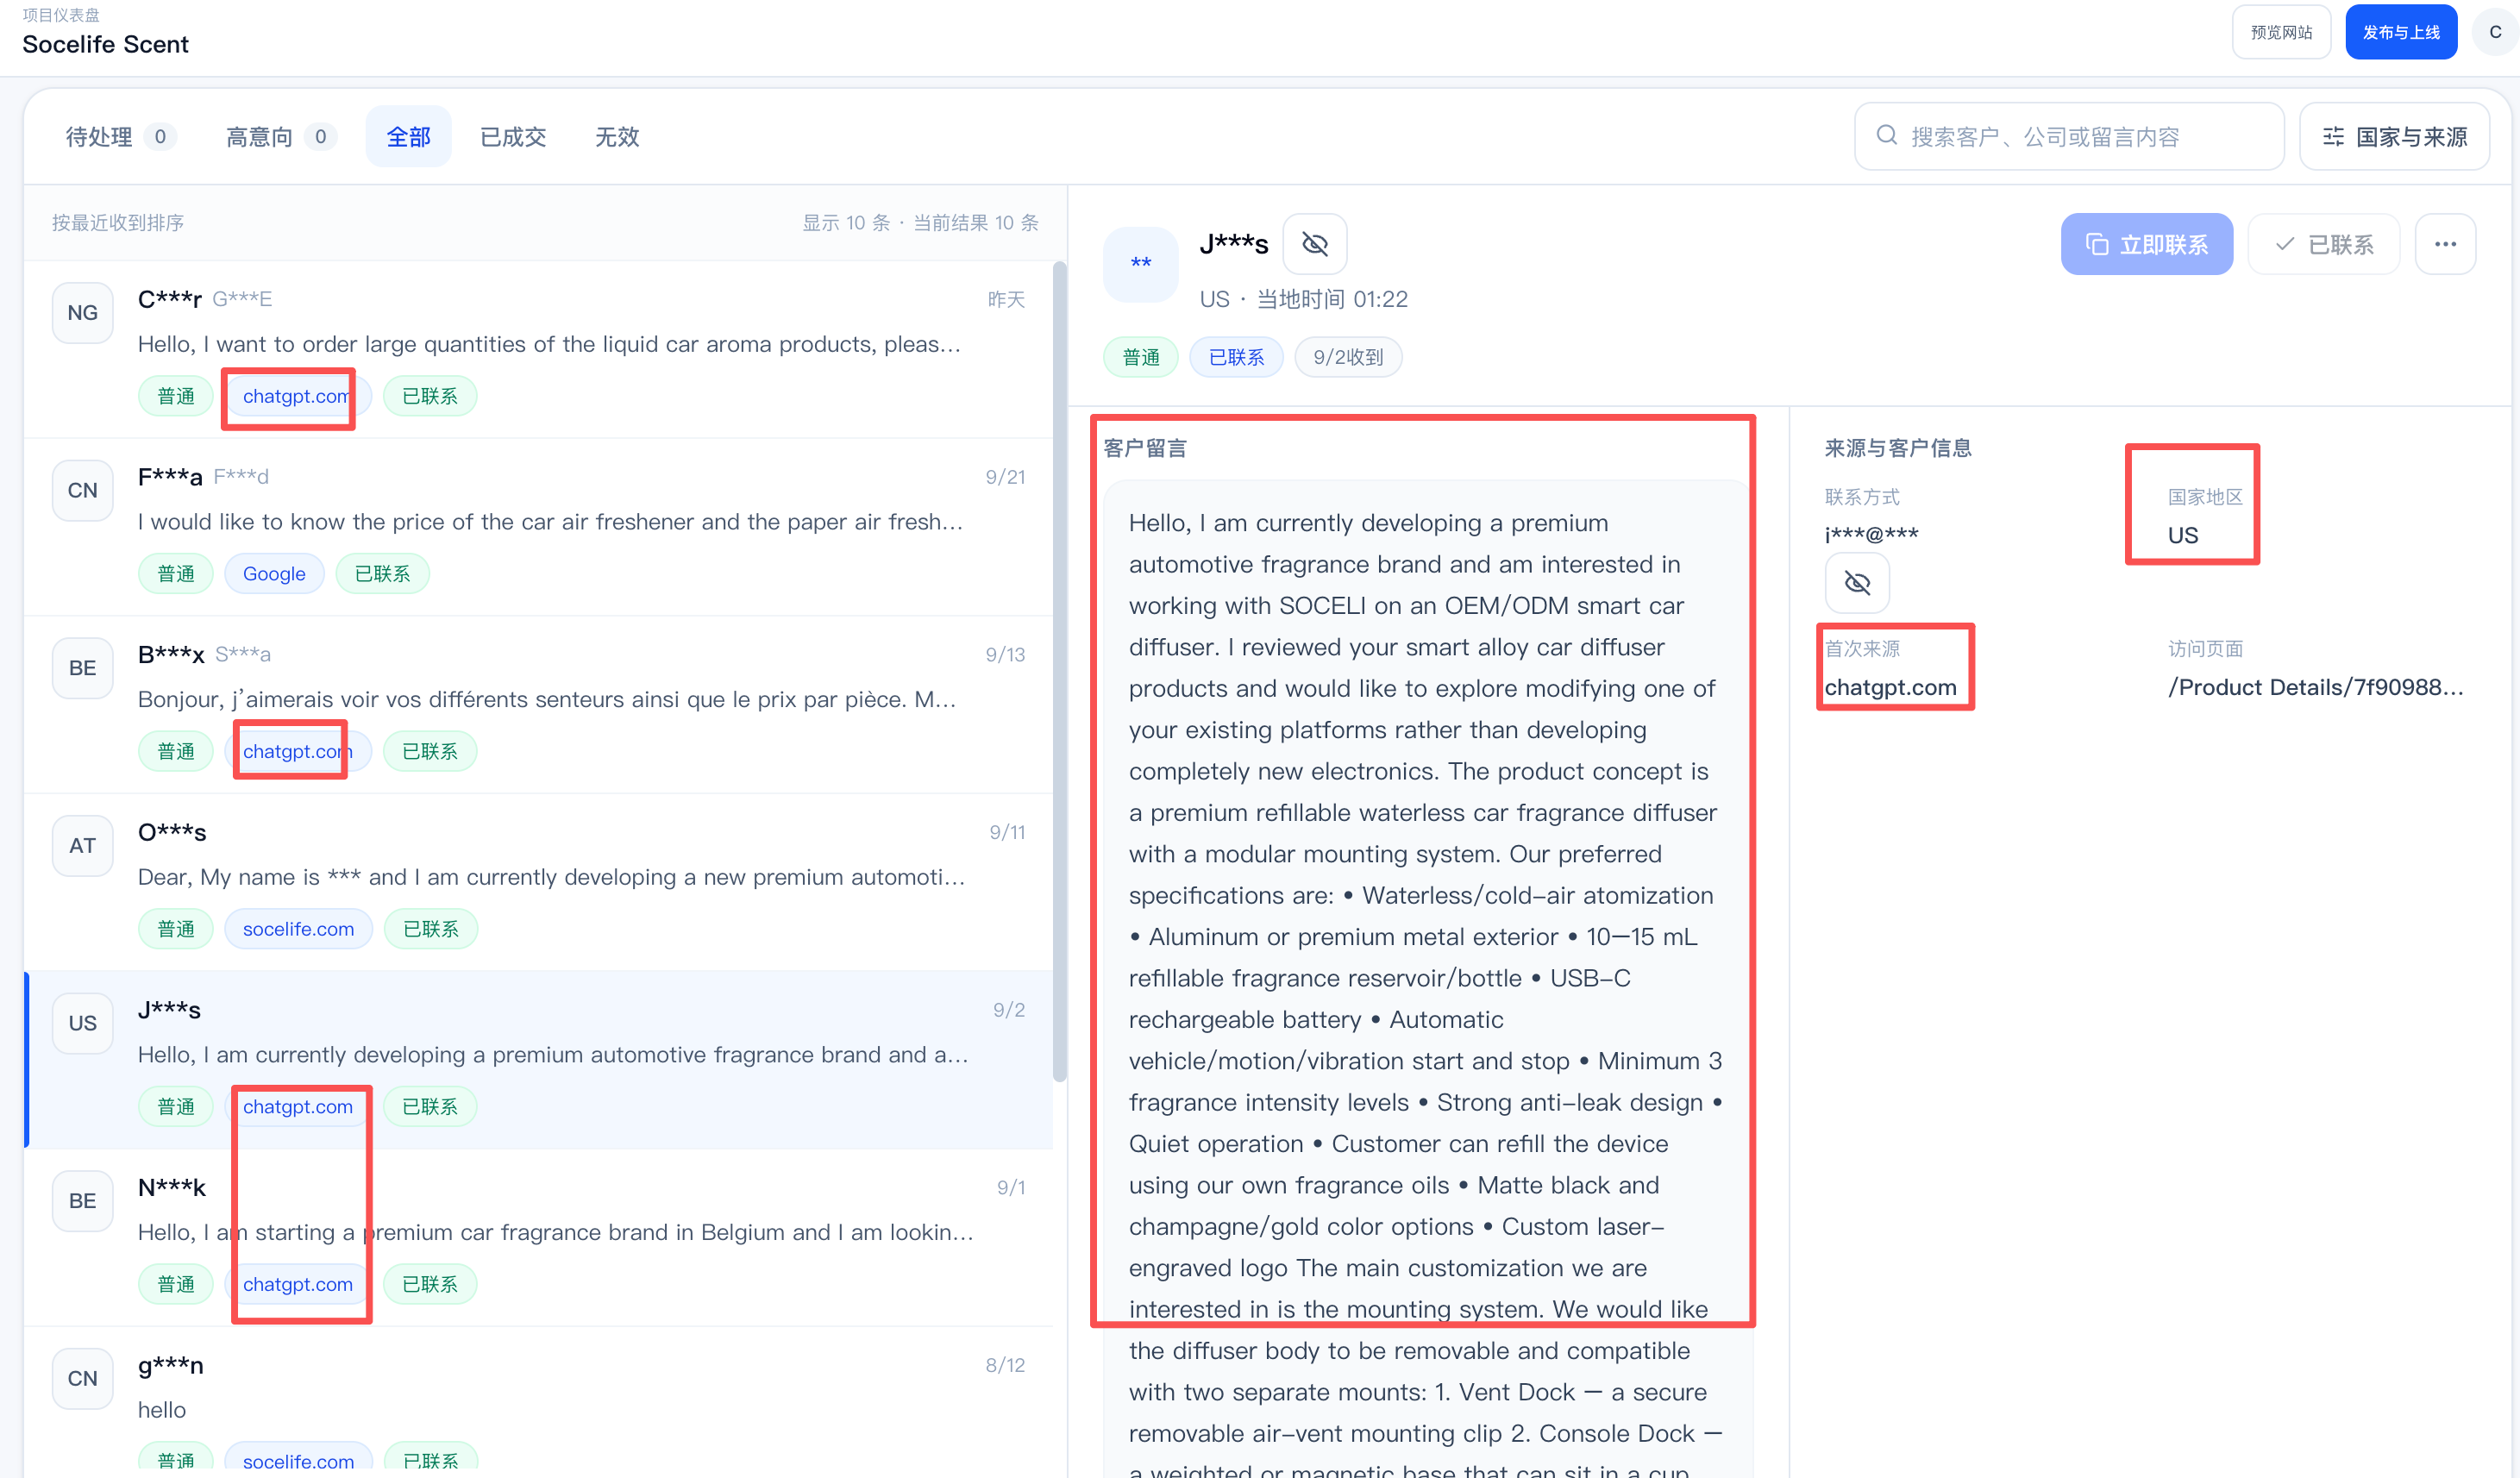Click chatgpt.com source tag on C***r
2520x1478 pixels.
(298, 396)
